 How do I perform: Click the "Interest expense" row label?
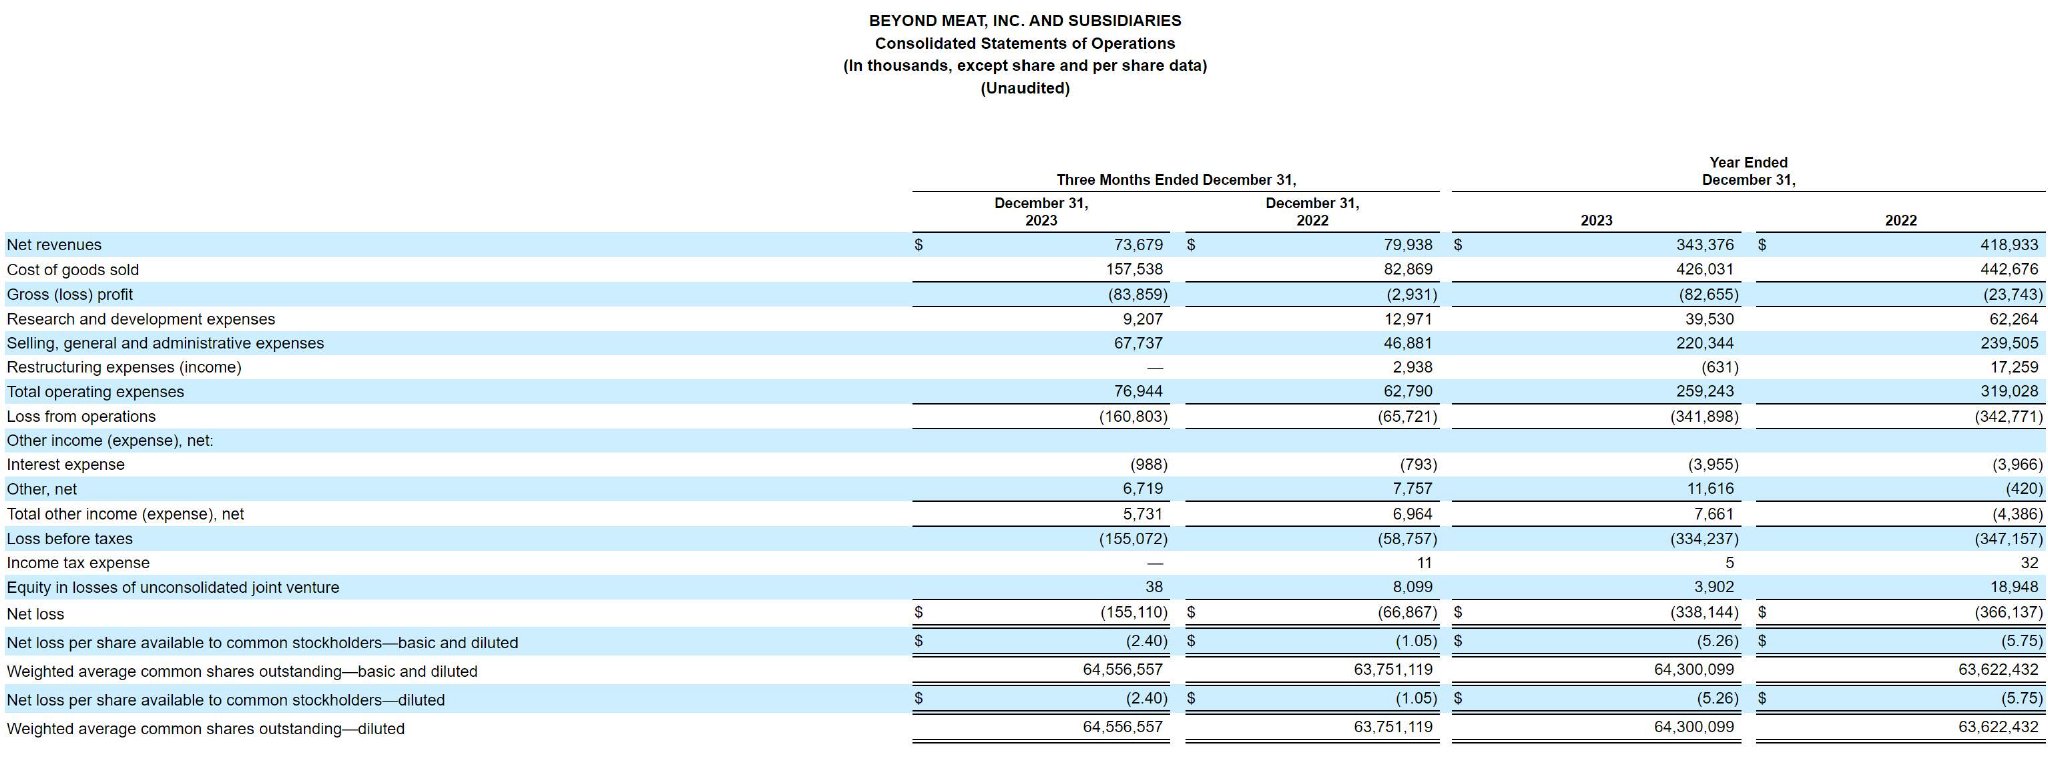(x=66, y=465)
